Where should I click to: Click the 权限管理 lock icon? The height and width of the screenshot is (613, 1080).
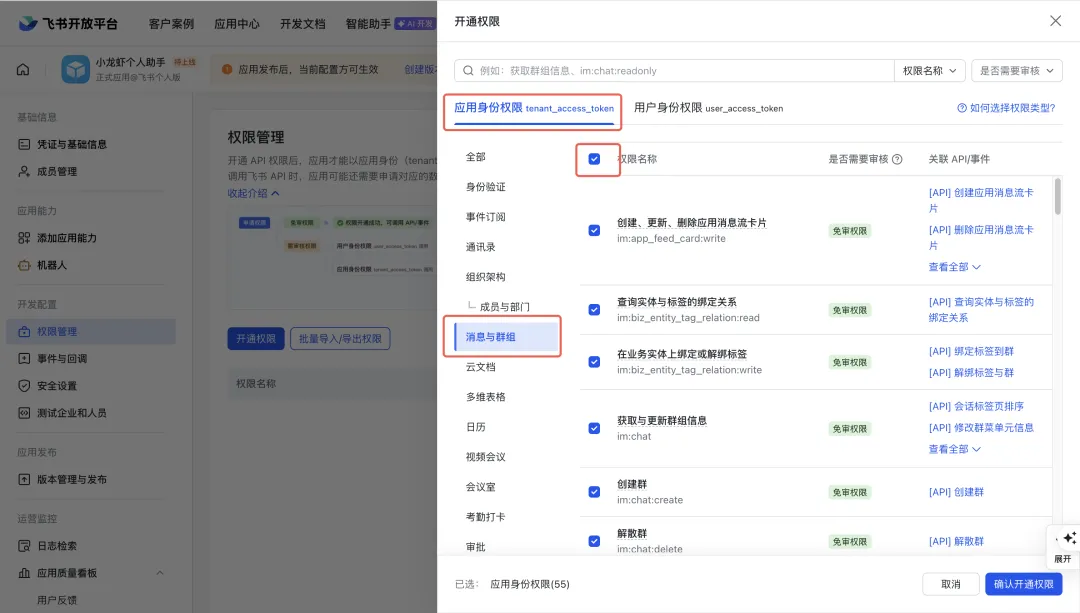pyautogui.click(x=24, y=331)
